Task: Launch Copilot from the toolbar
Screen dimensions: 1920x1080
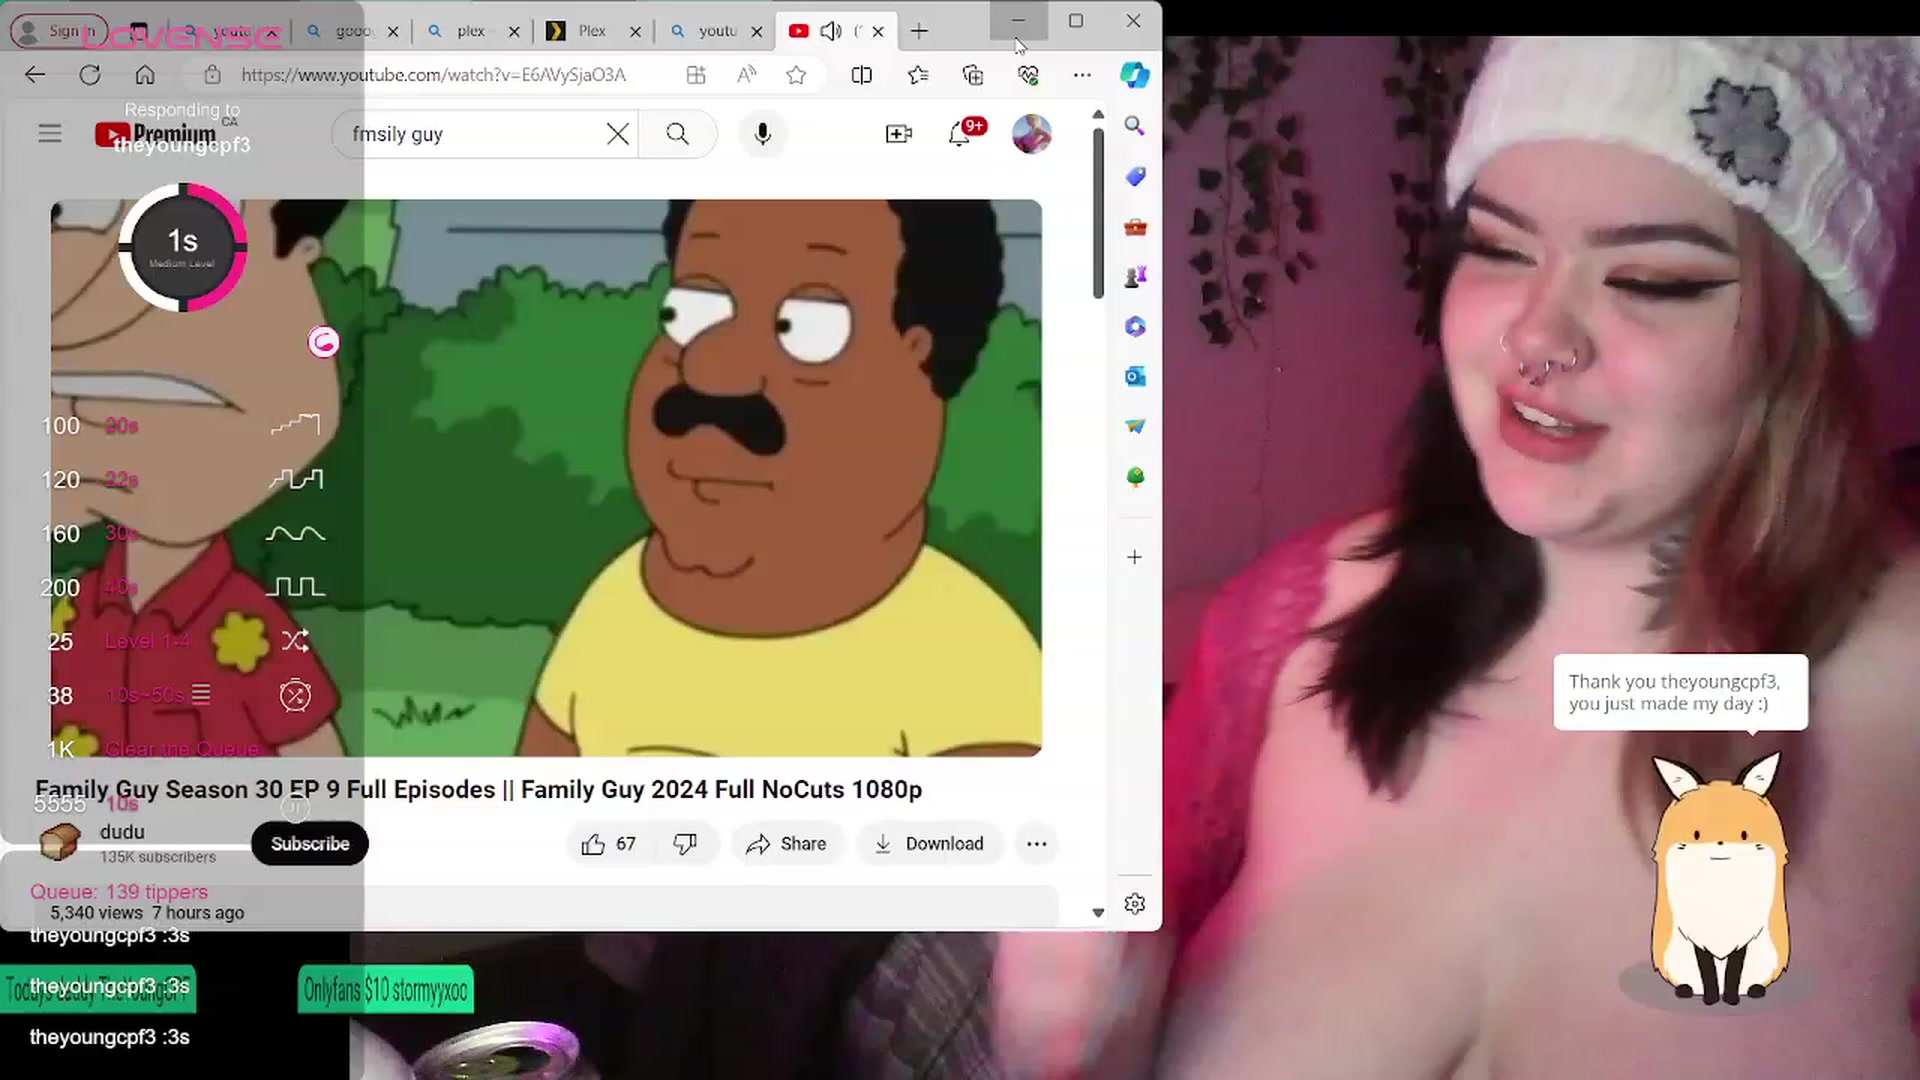Action: (1134, 75)
